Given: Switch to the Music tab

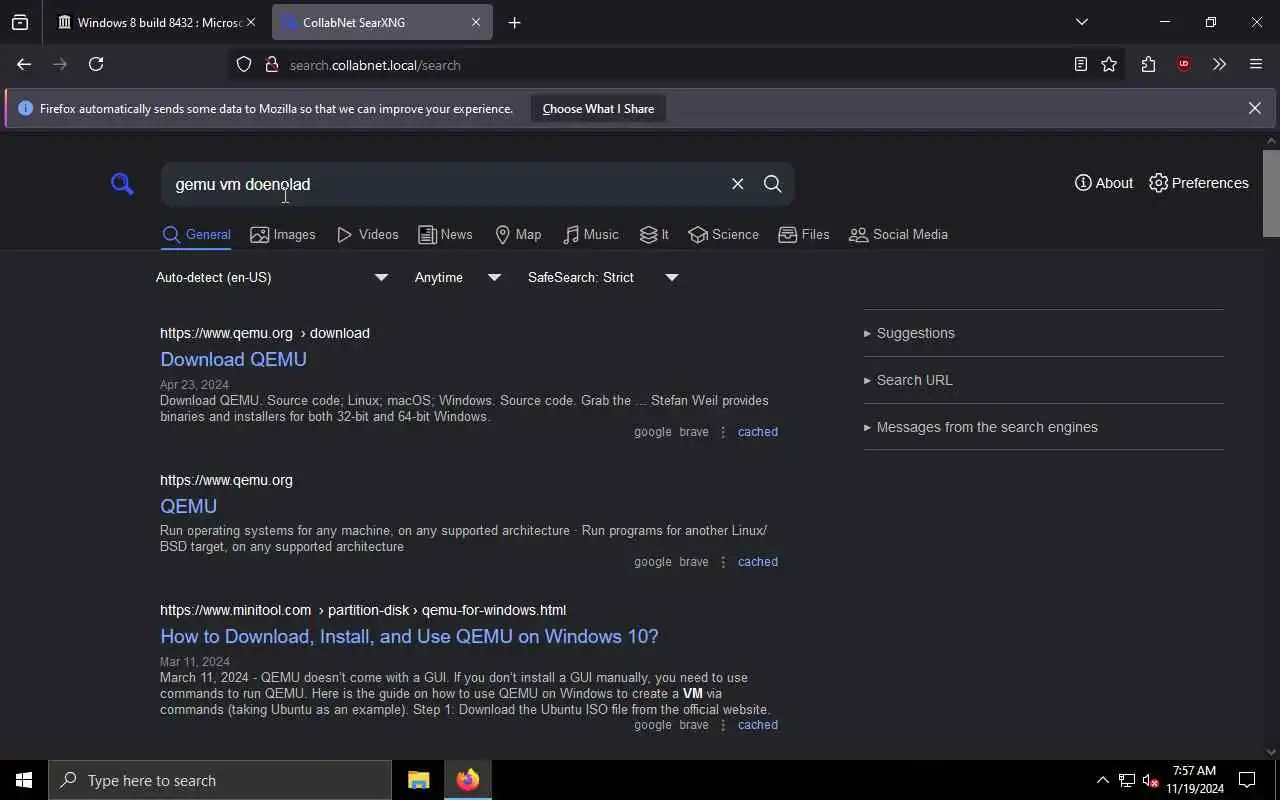Looking at the screenshot, I should (591, 234).
